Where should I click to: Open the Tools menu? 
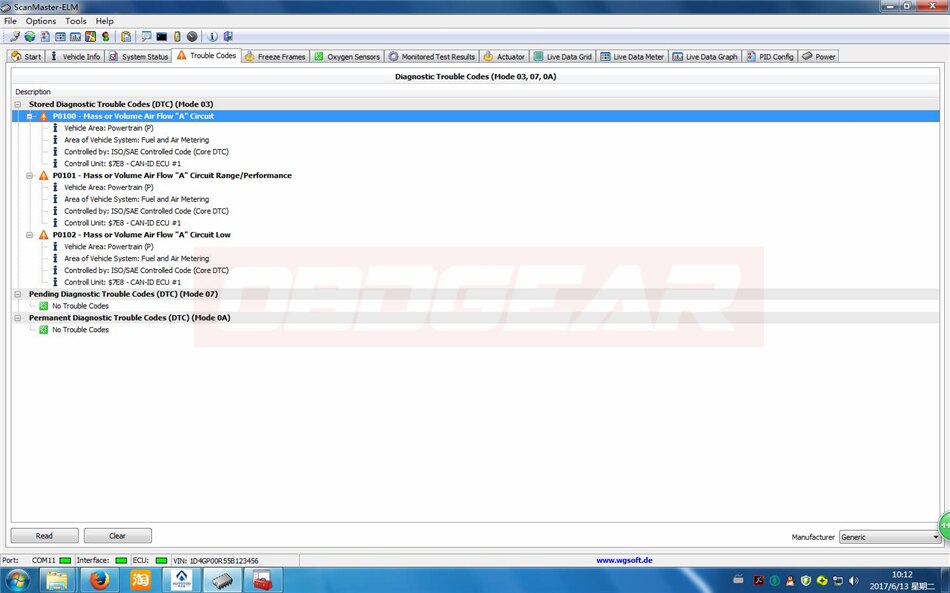pyautogui.click(x=76, y=21)
